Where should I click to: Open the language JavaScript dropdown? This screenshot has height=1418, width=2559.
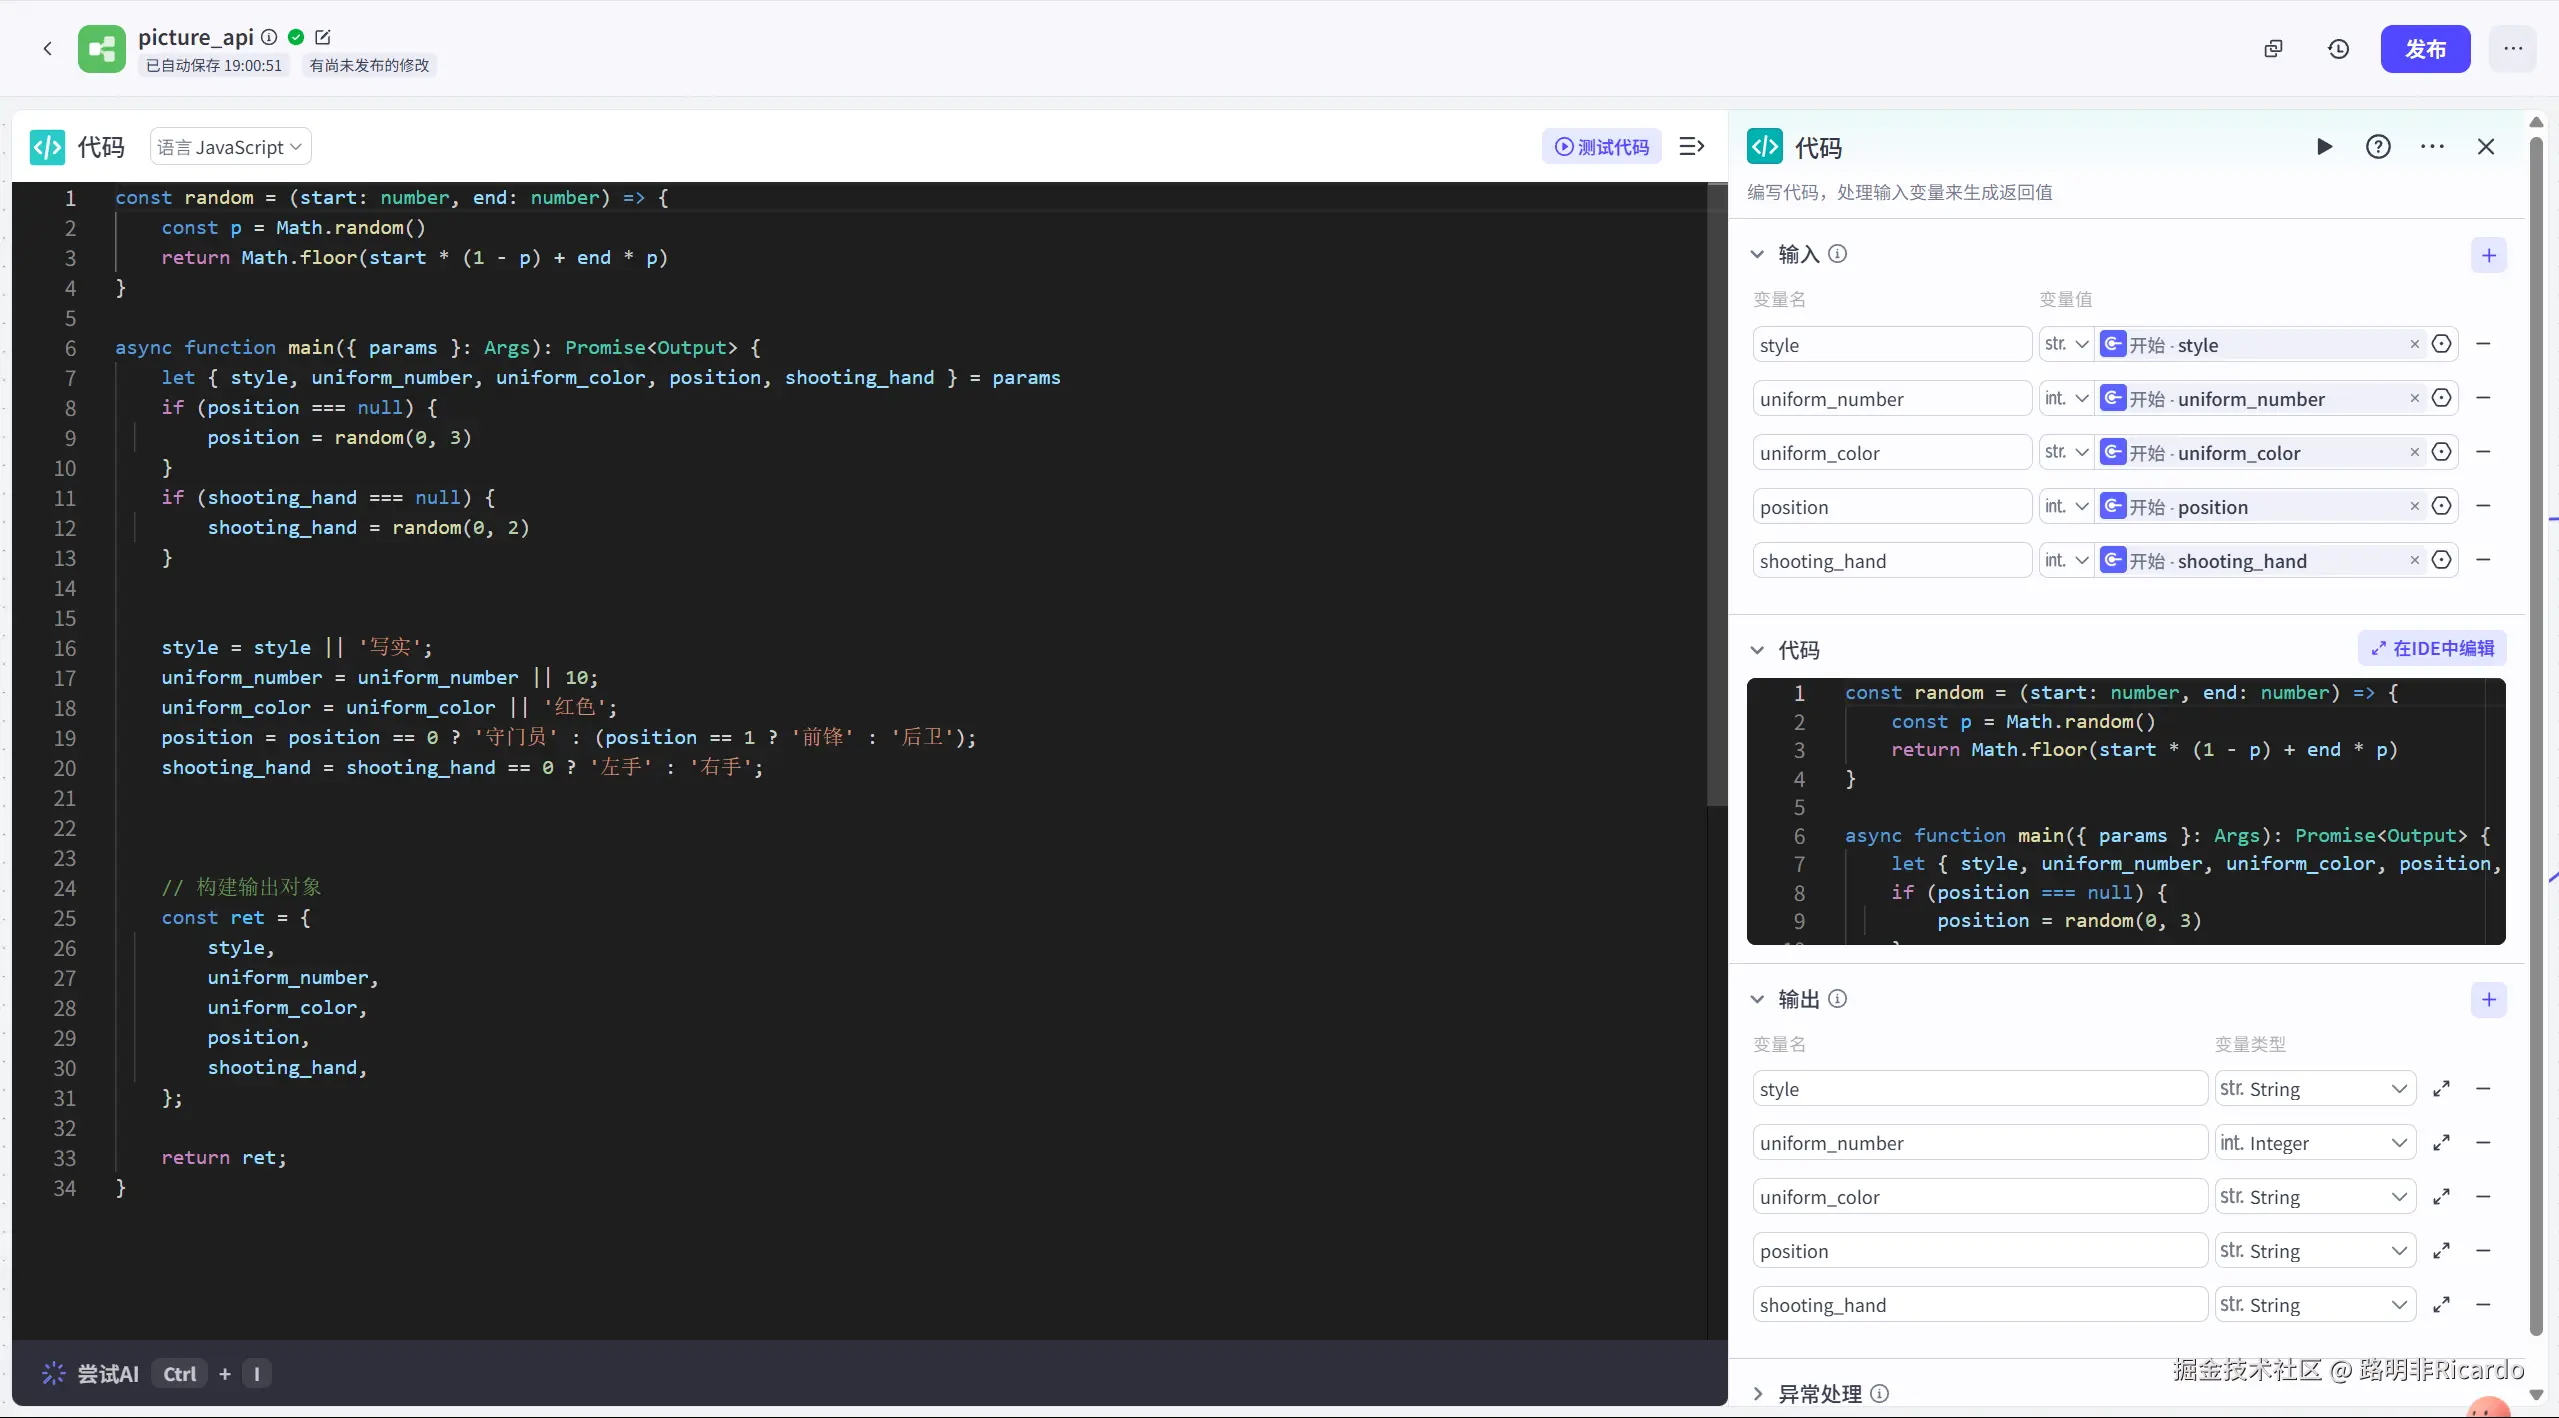(x=230, y=147)
